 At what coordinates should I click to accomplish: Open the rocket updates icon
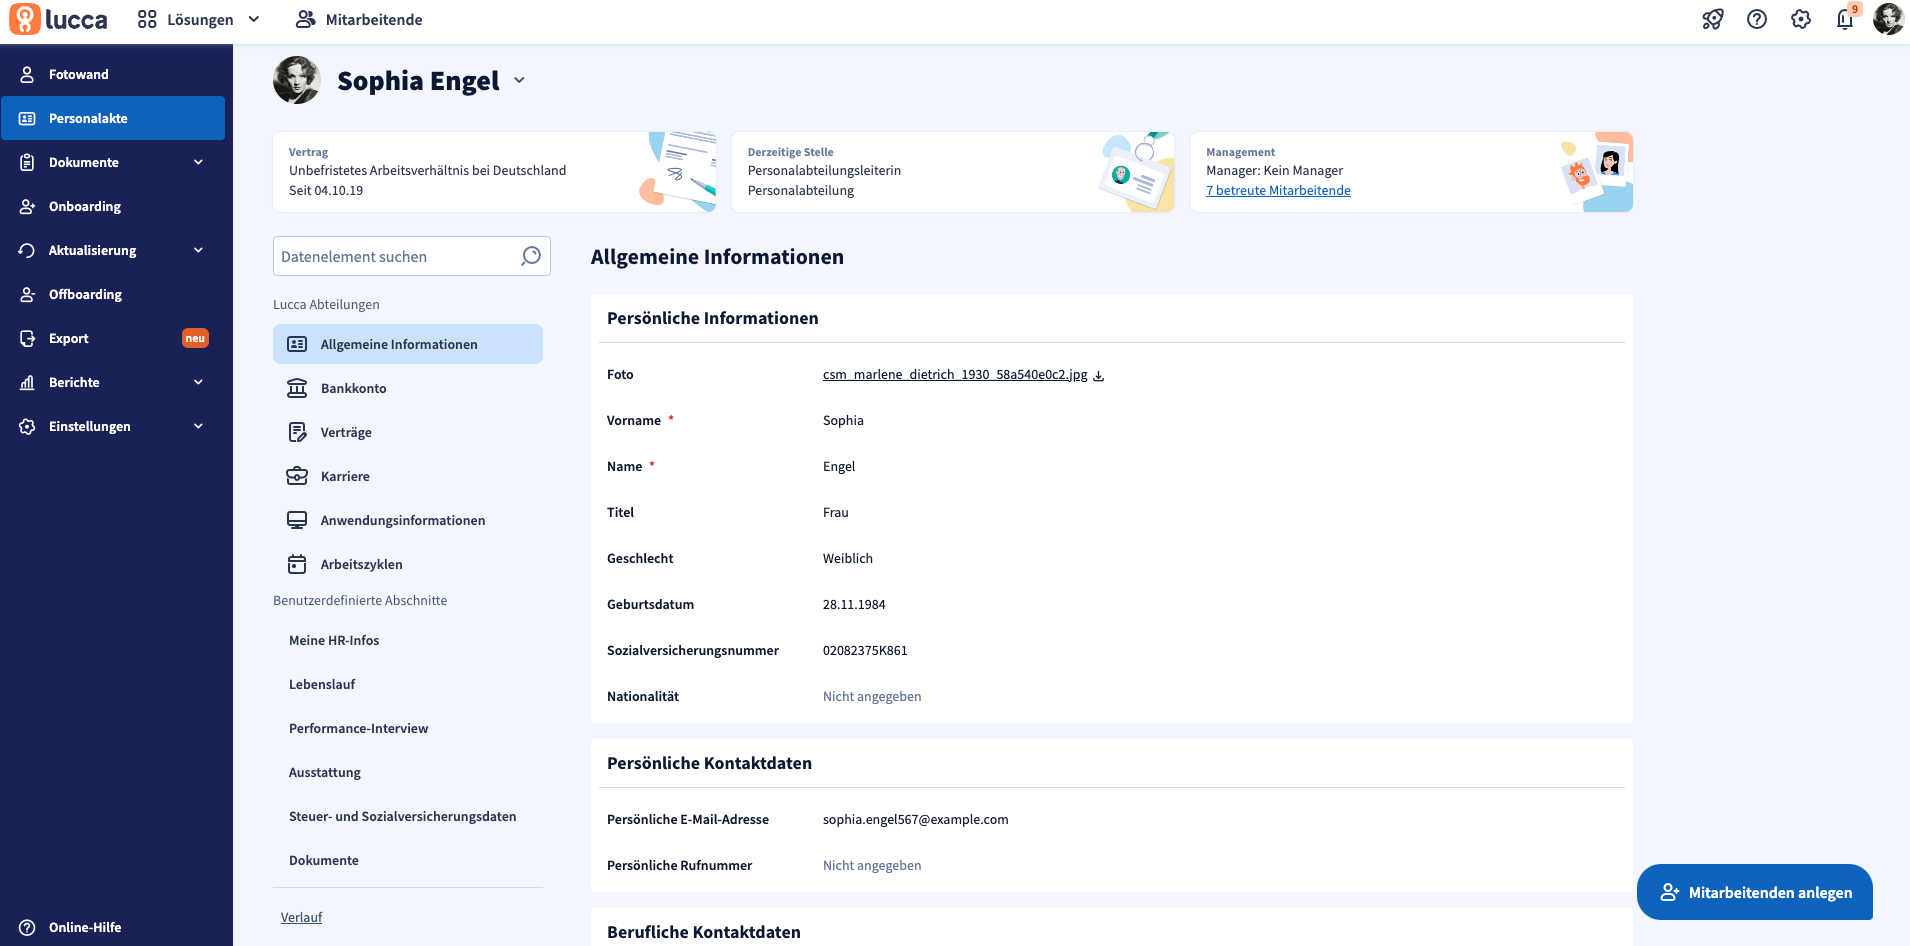[1713, 20]
